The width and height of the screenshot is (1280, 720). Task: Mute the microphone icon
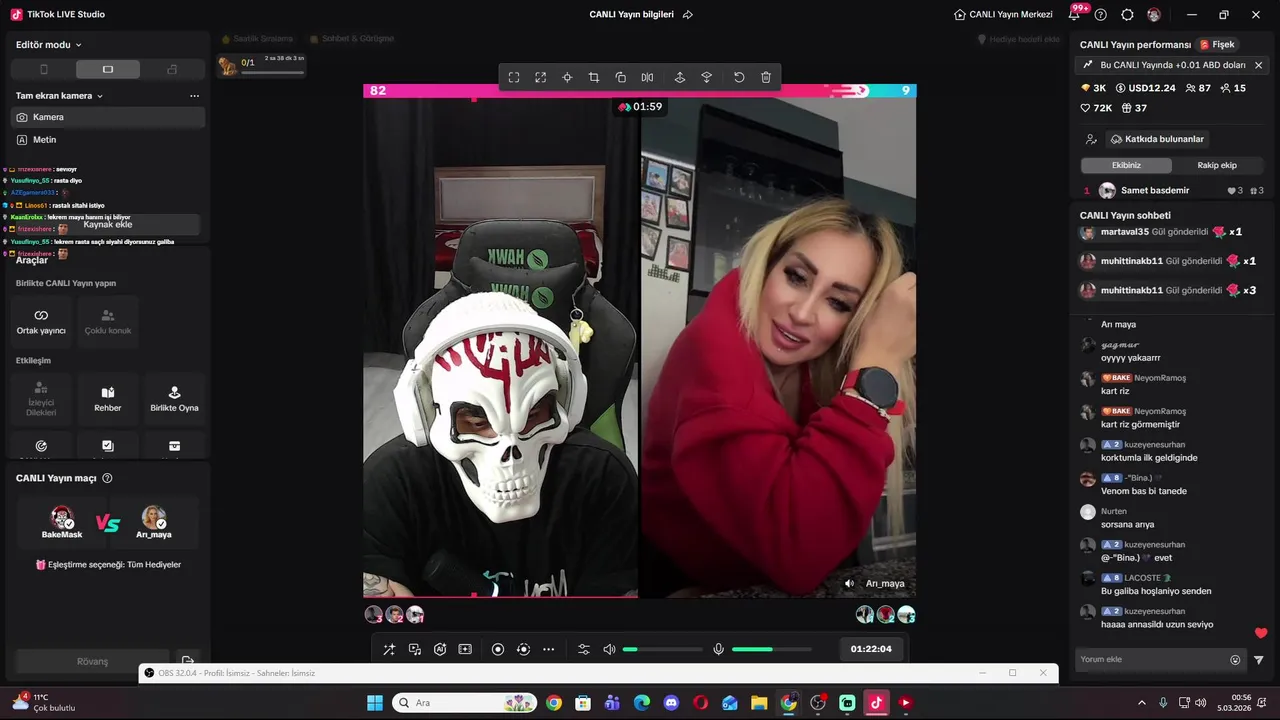point(718,649)
